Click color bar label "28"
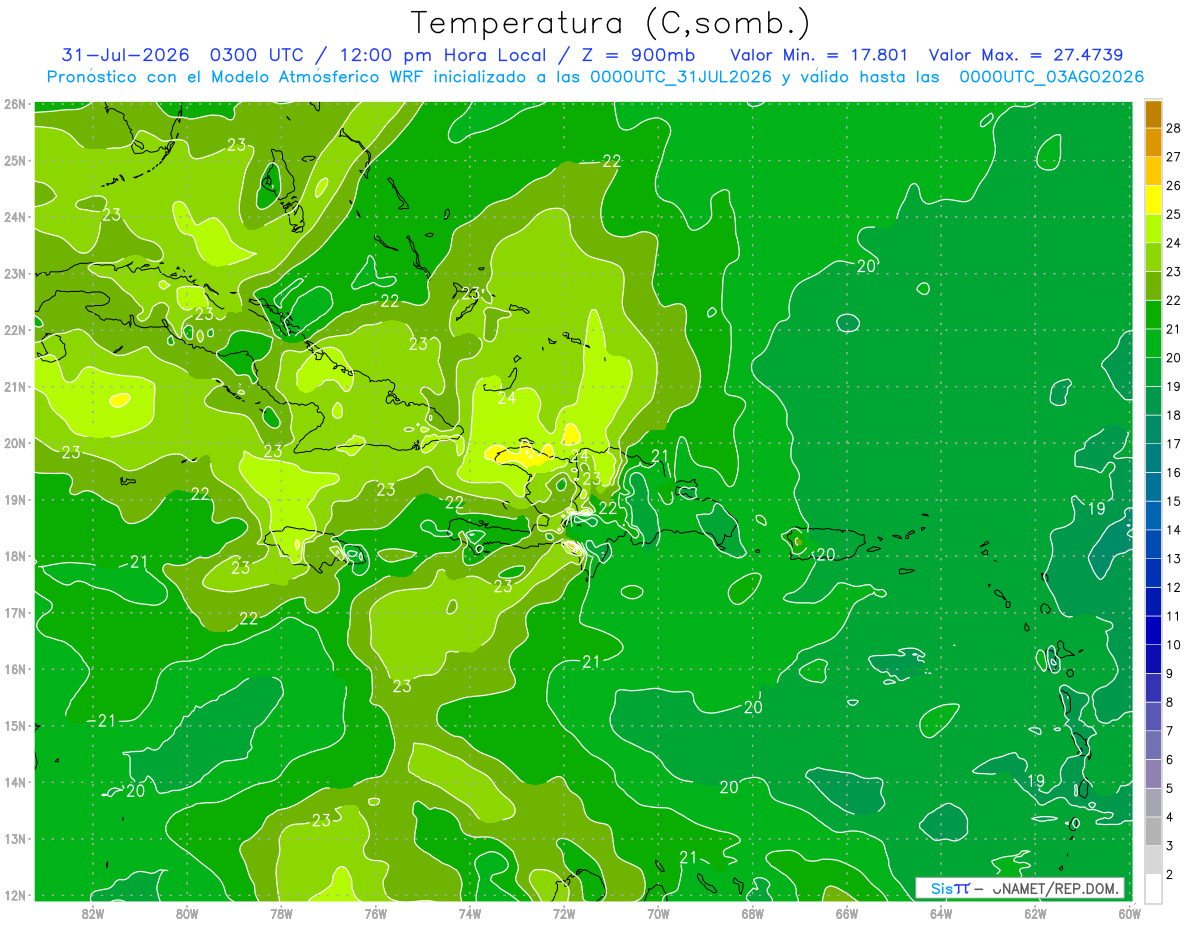This screenshot has height=927, width=1200. tap(1174, 128)
